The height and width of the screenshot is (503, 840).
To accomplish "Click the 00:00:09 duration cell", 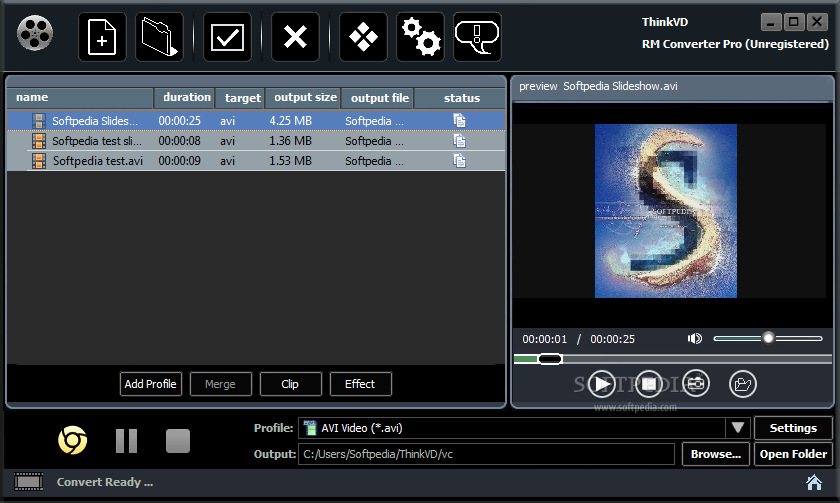I will 179,161.
